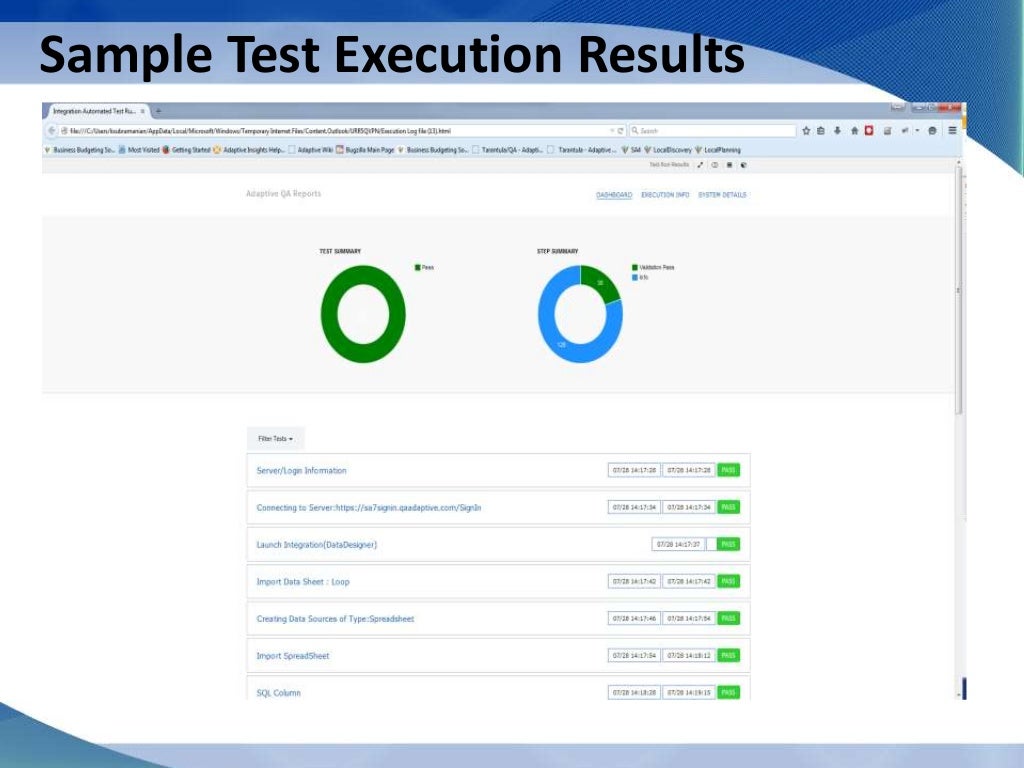The image size is (1024, 768).
Task: Open the LocalDiscovery bookmark
Action: click(667, 150)
